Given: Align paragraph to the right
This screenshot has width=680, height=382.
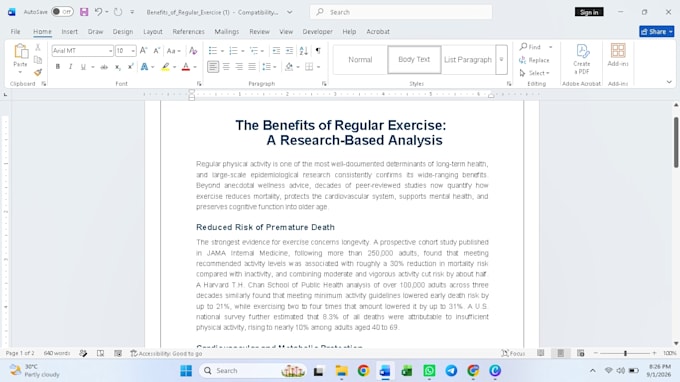Looking at the screenshot, I should (x=239, y=67).
